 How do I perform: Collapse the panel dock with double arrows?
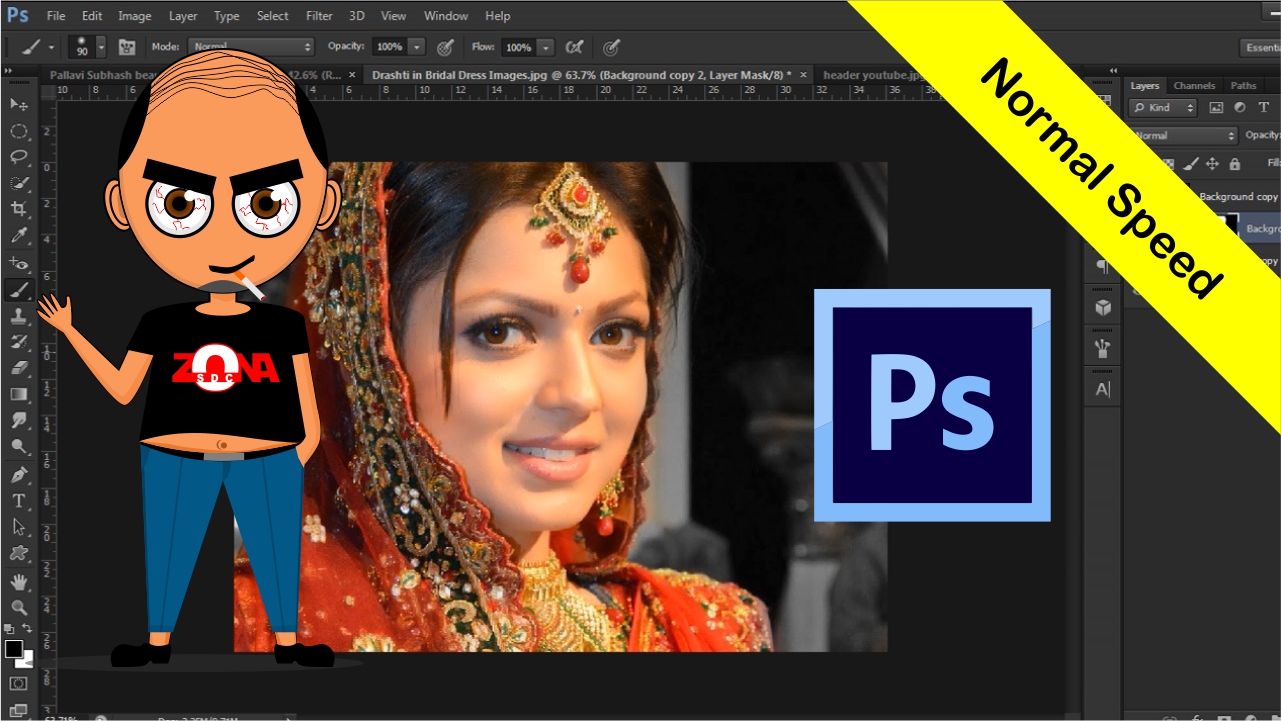coord(1114,71)
